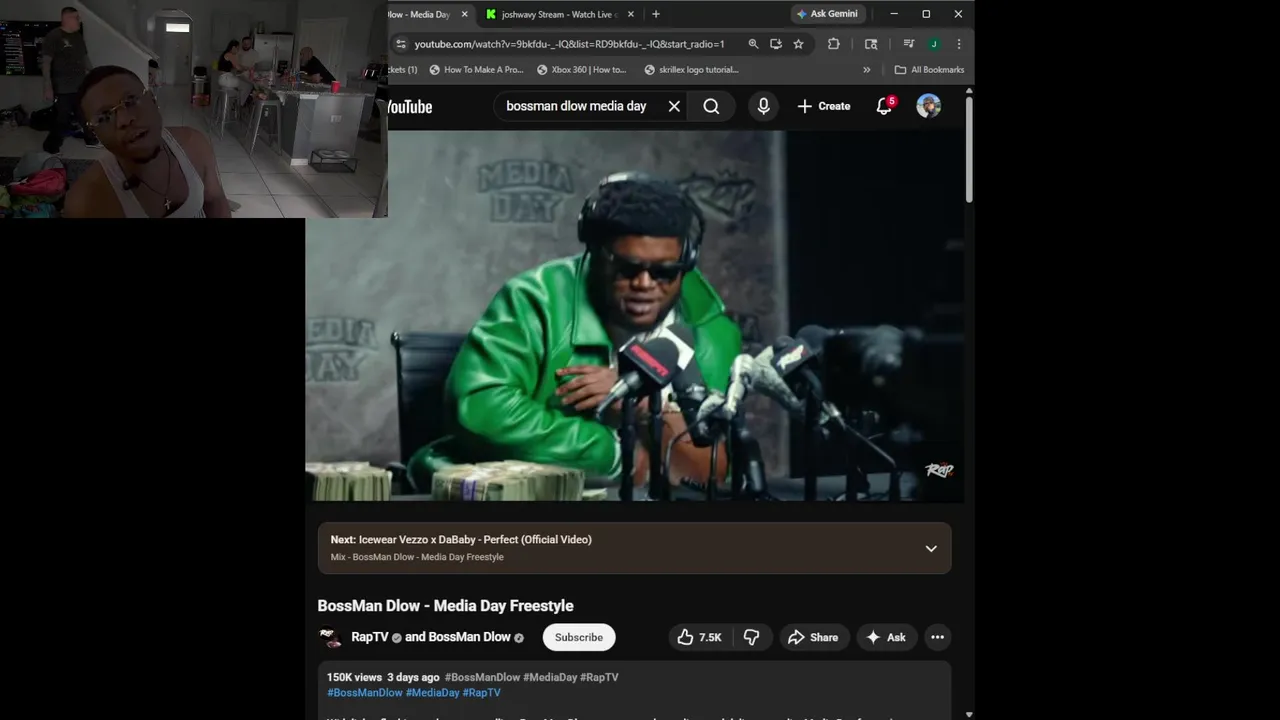The height and width of the screenshot is (720, 1280).
Task: Open the Extensions puzzle icon
Action: [834, 44]
